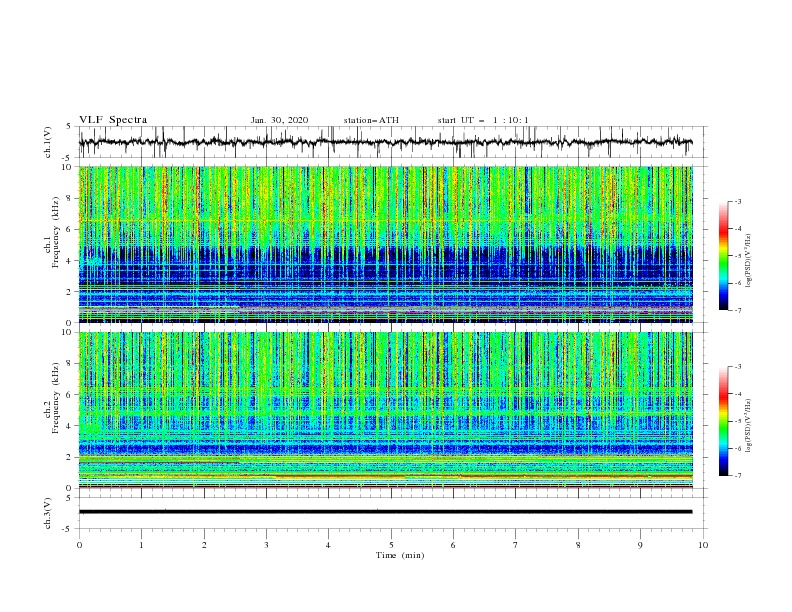Click the Time (min) axis title

400,555
